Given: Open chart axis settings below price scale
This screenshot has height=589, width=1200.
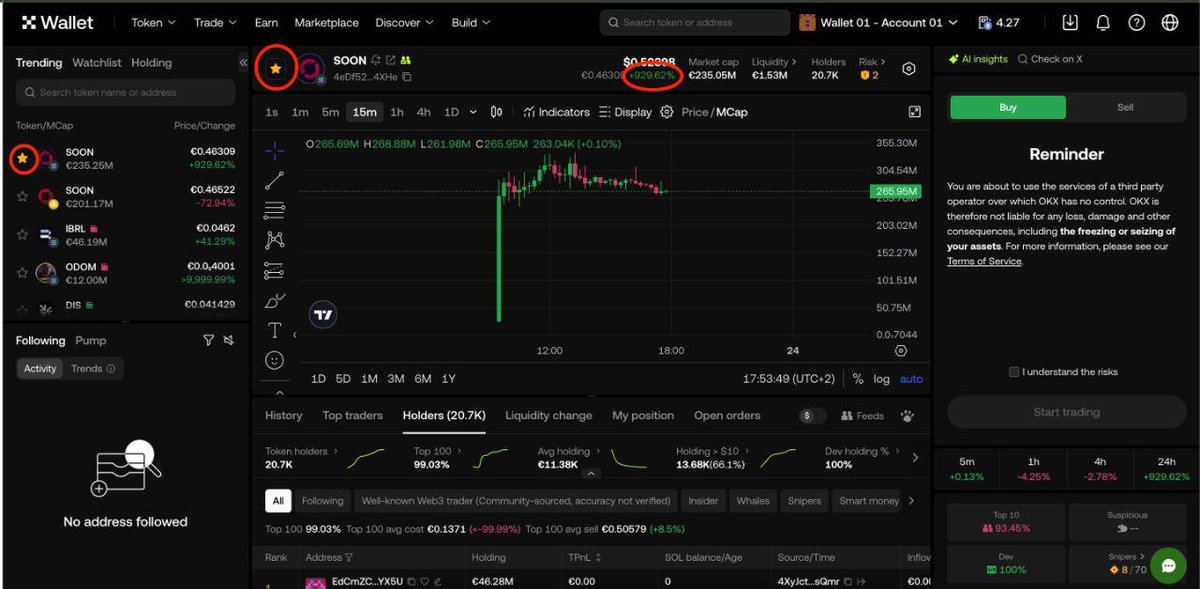Looking at the screenshot, I should tap(901, 351).
